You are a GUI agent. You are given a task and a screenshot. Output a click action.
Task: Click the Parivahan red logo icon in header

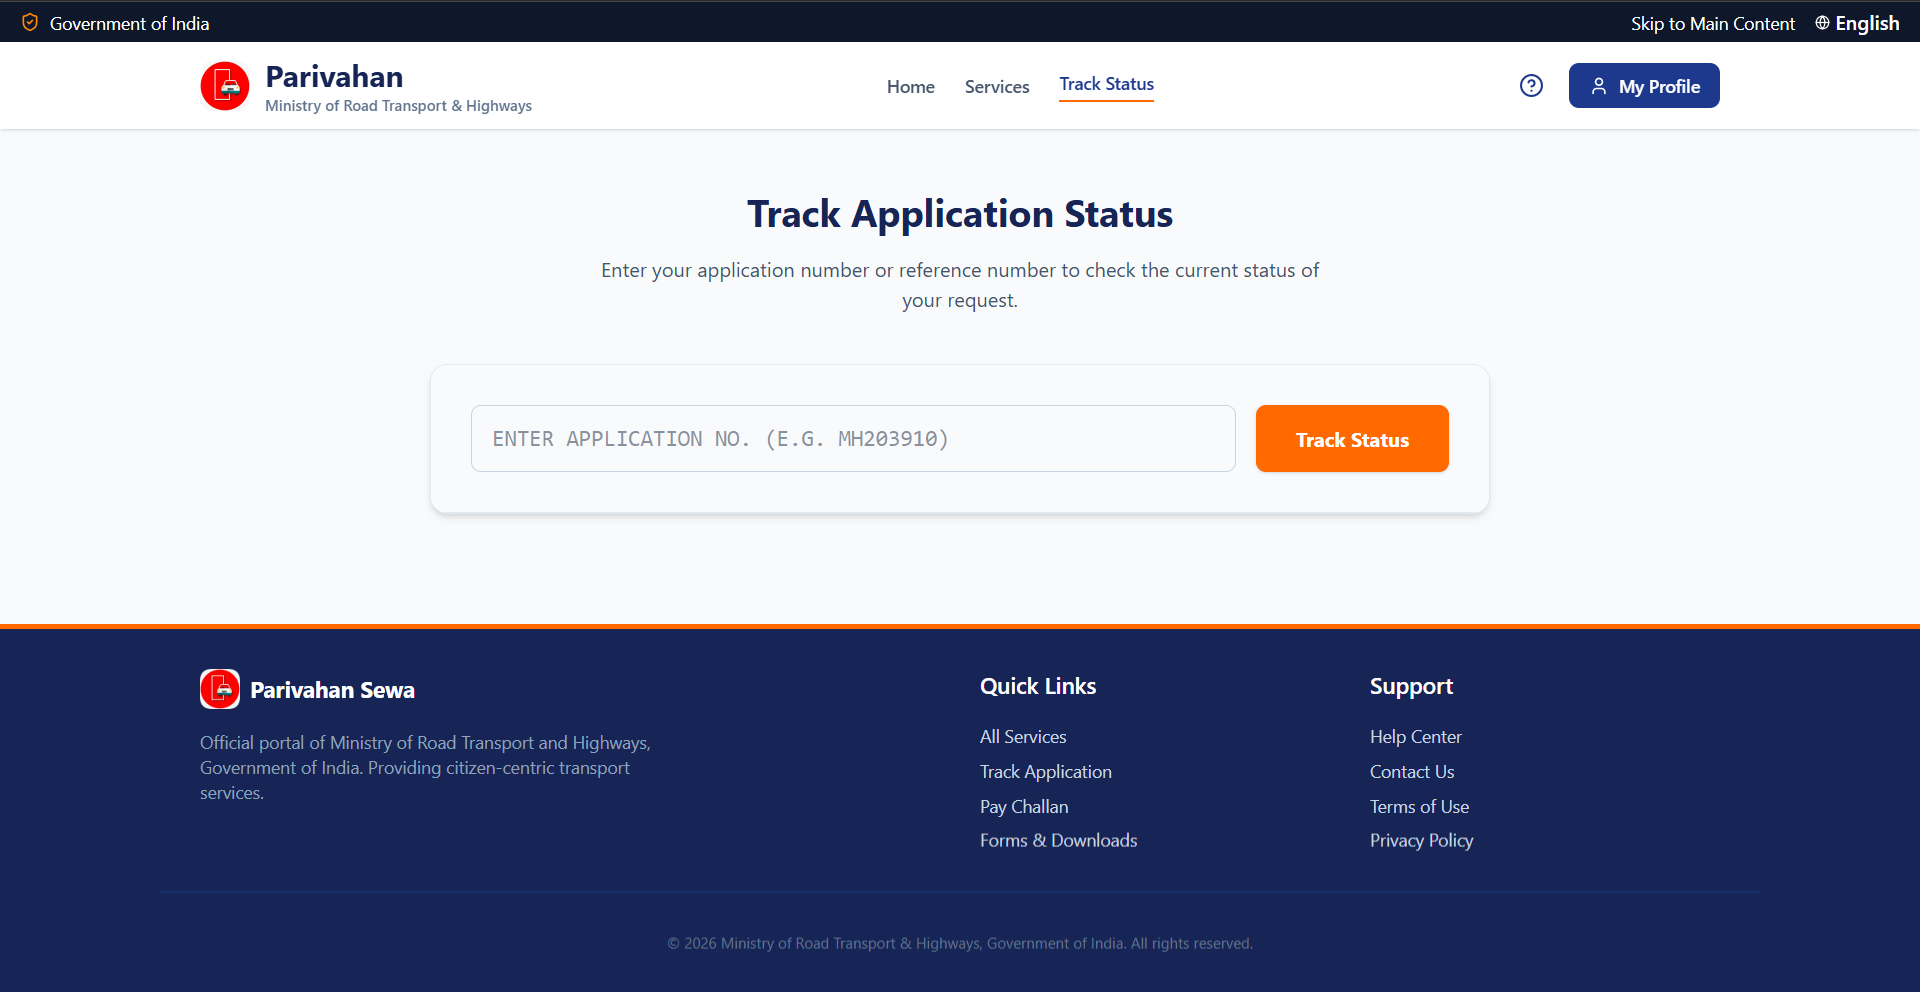point(225,86)
